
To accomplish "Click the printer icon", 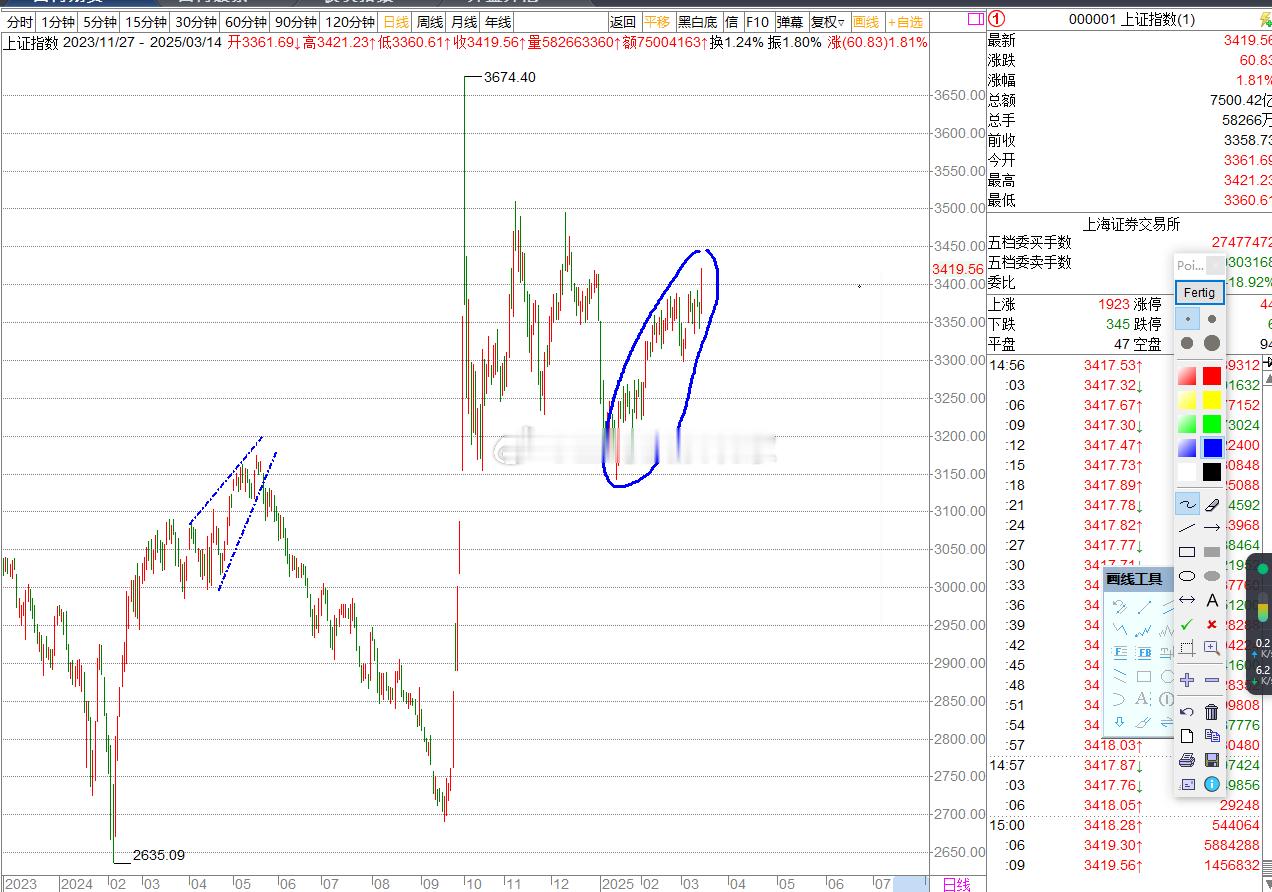I will pos(1187,760).
